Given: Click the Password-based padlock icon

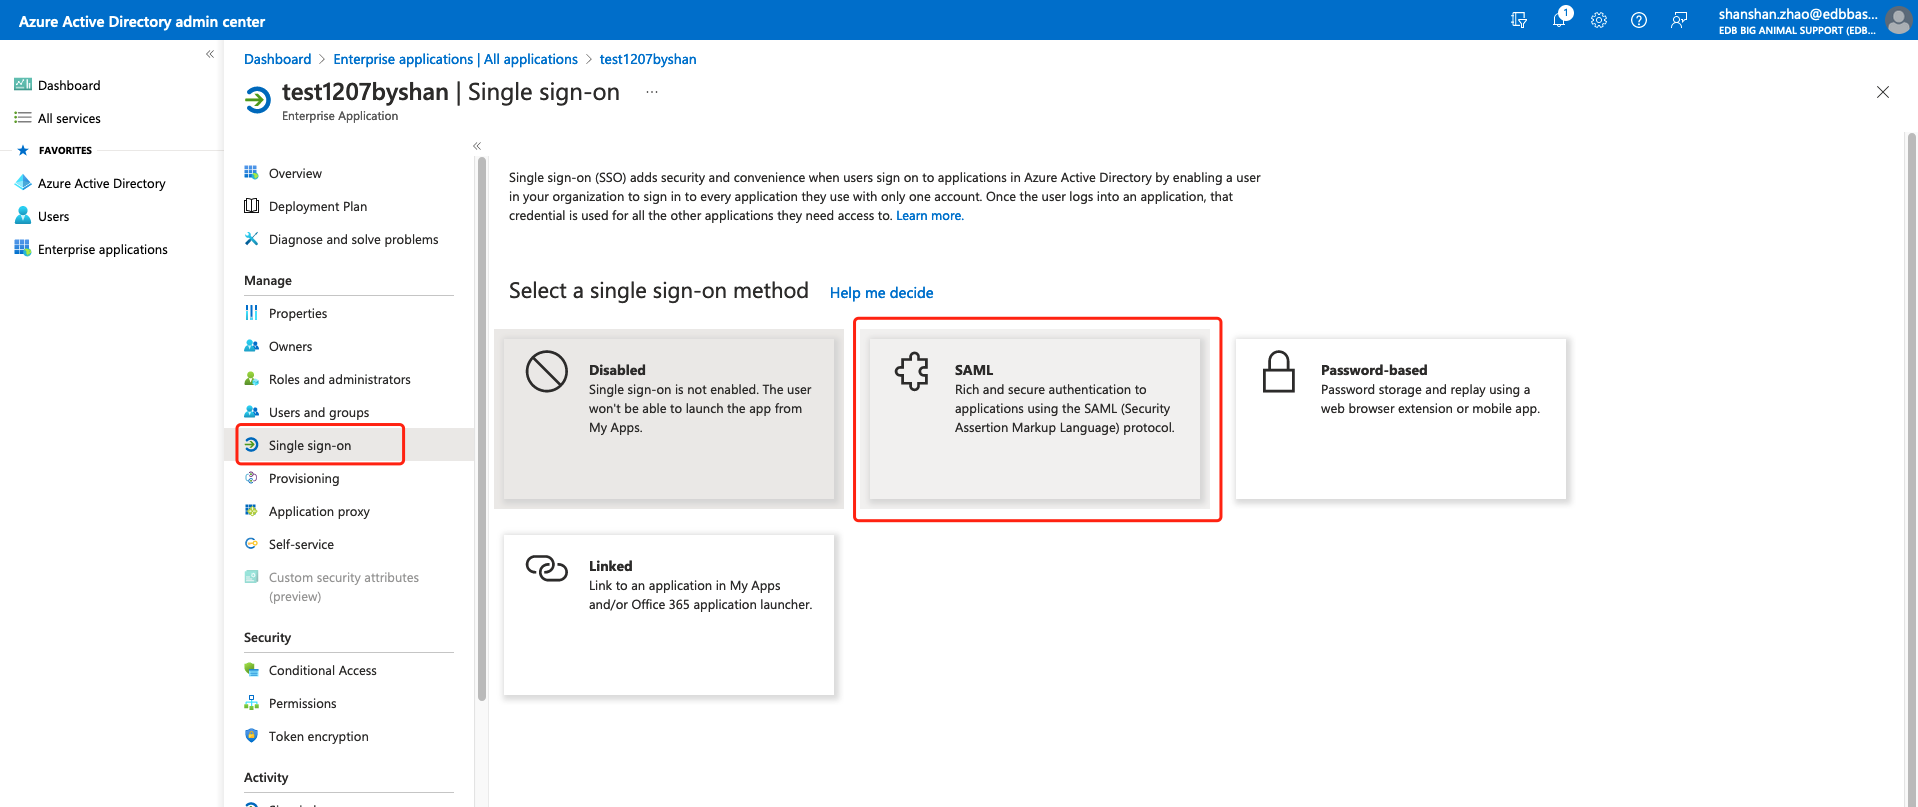Looking at the screenshot, I should (1278, 371).
